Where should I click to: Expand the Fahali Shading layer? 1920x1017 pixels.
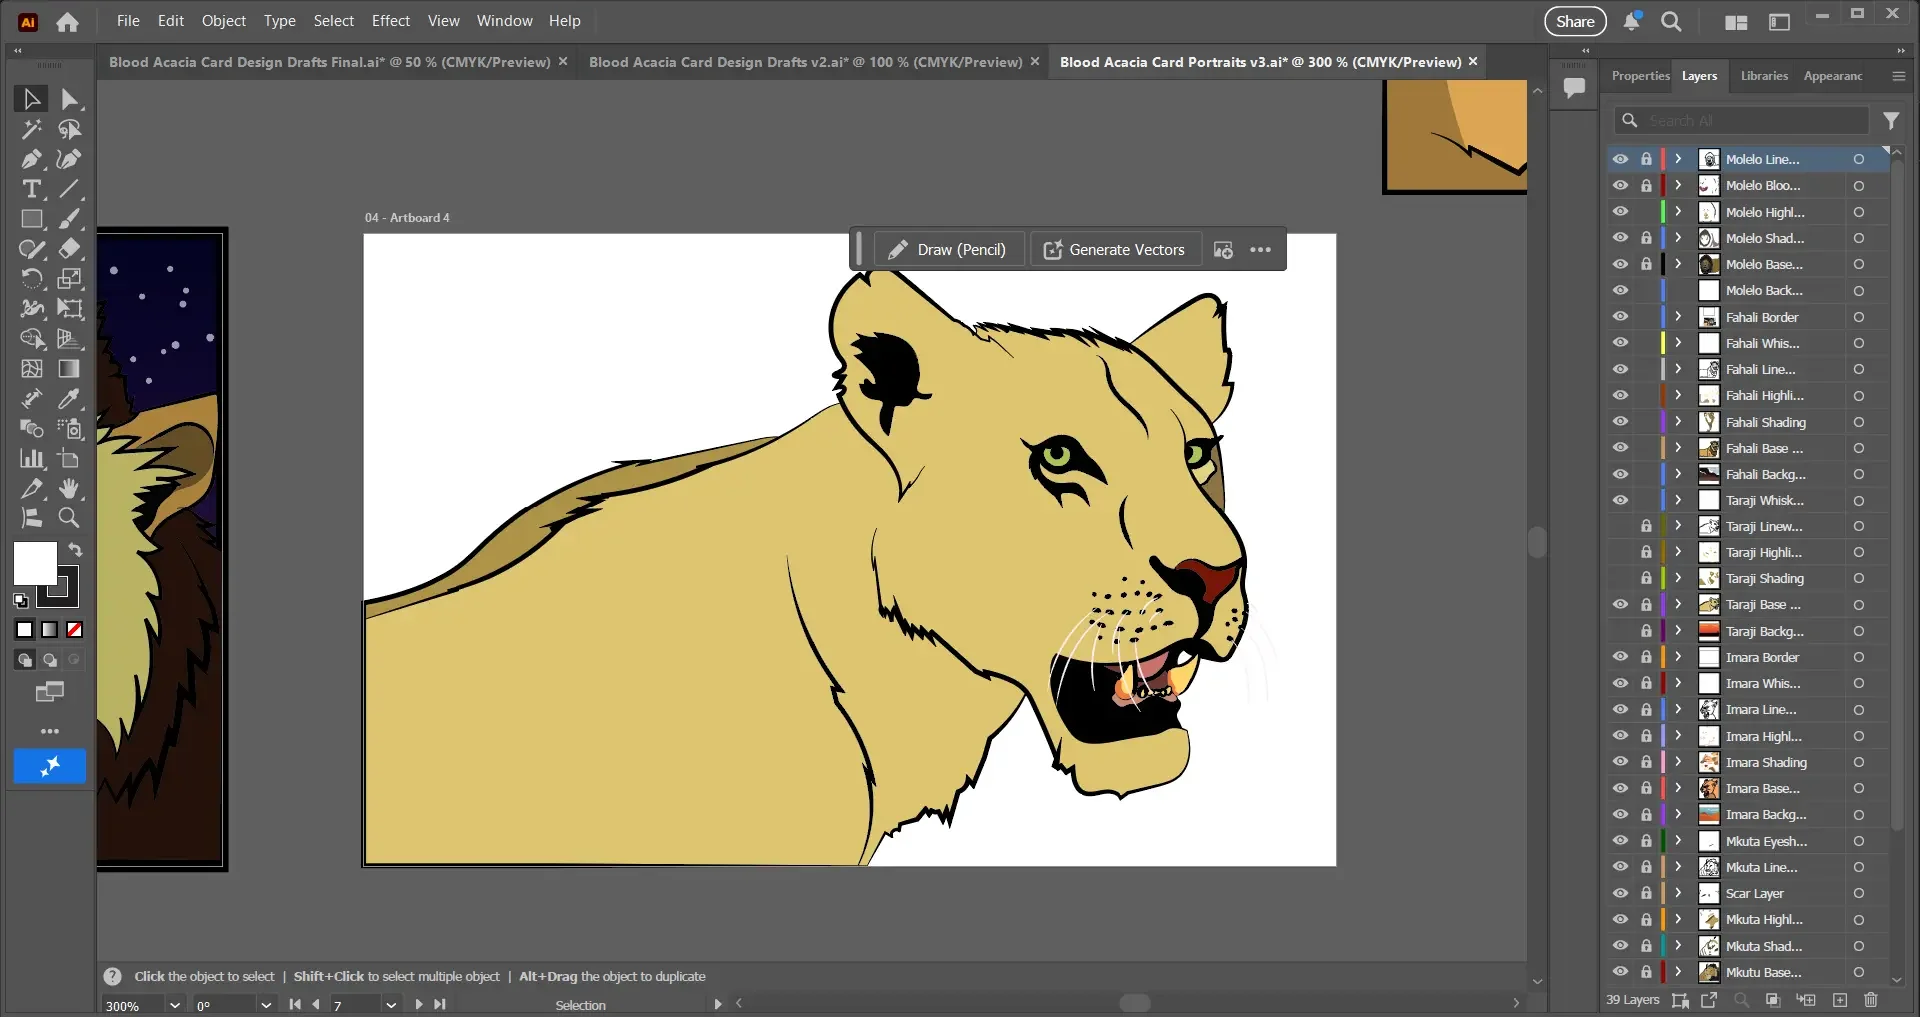(1679, 422)
